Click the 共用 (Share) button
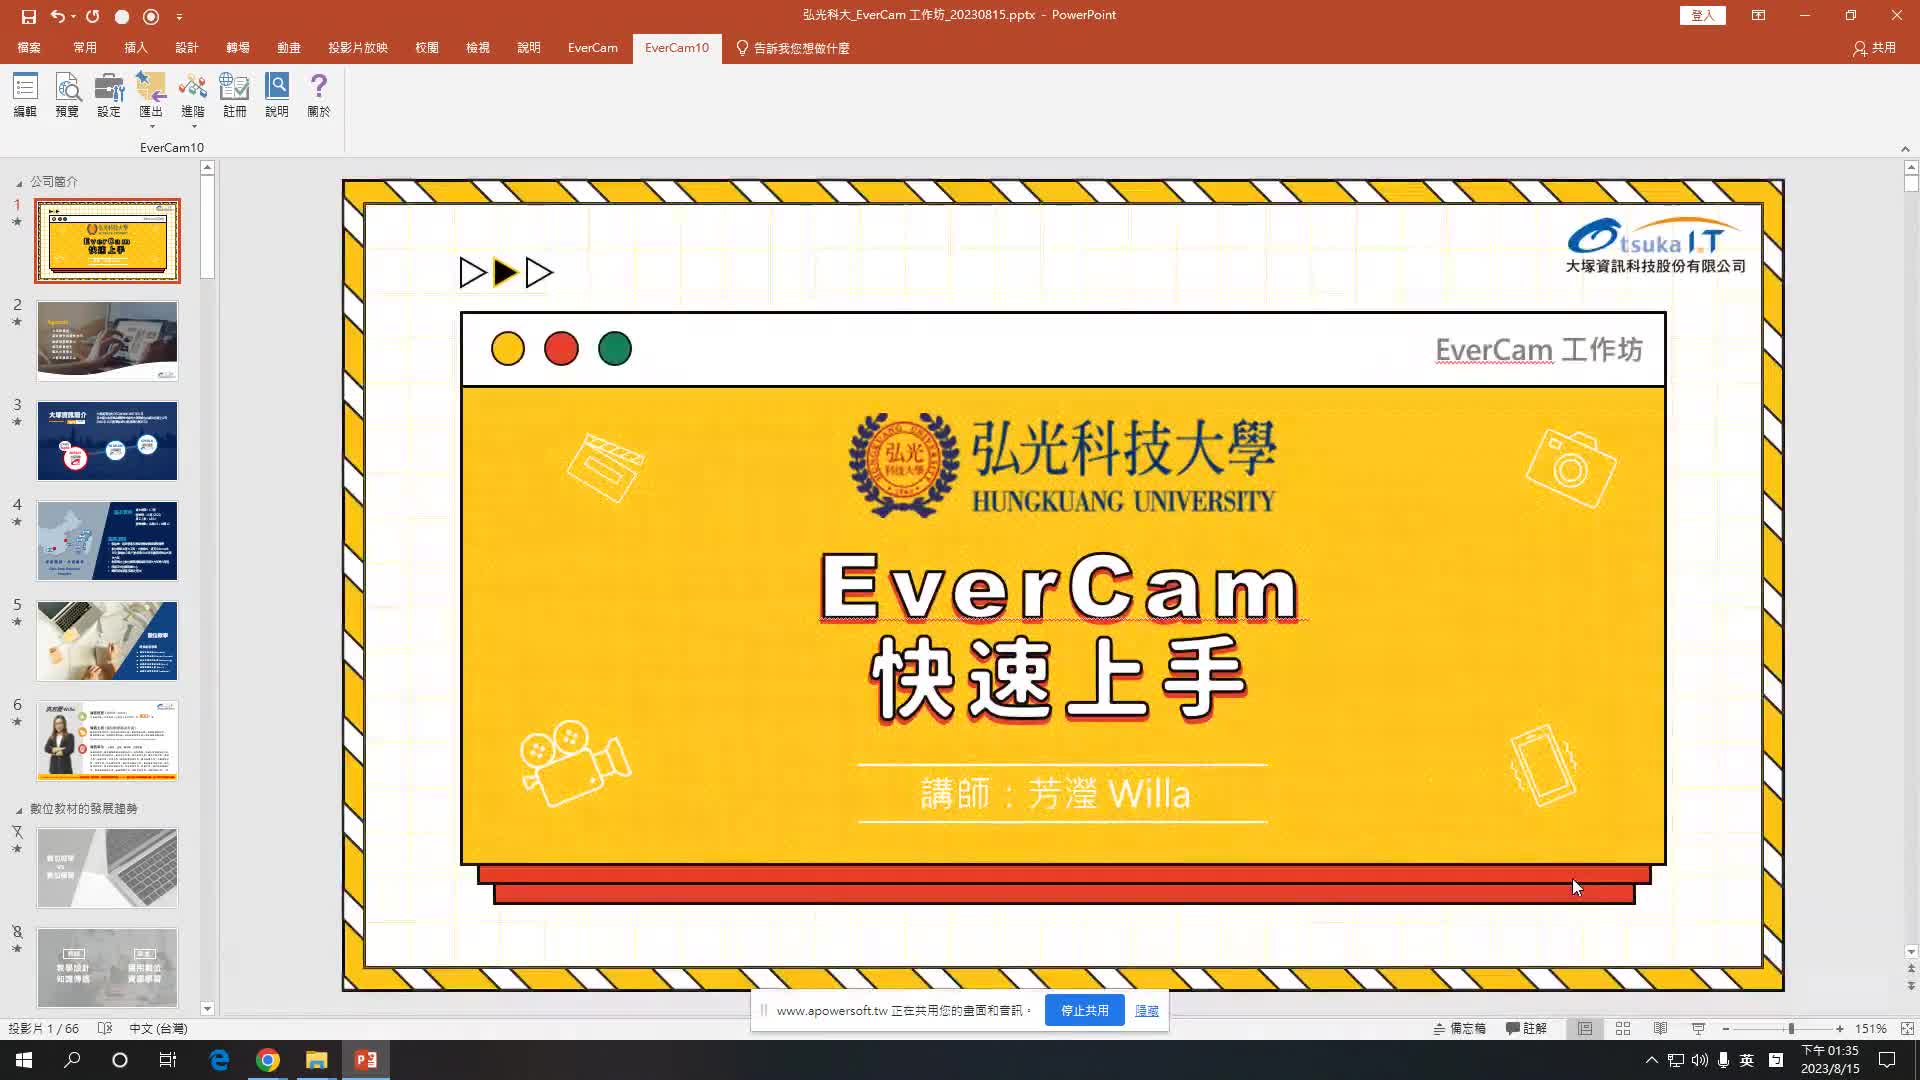This screenshot has width=1920, height=1080. point(1875,48)
